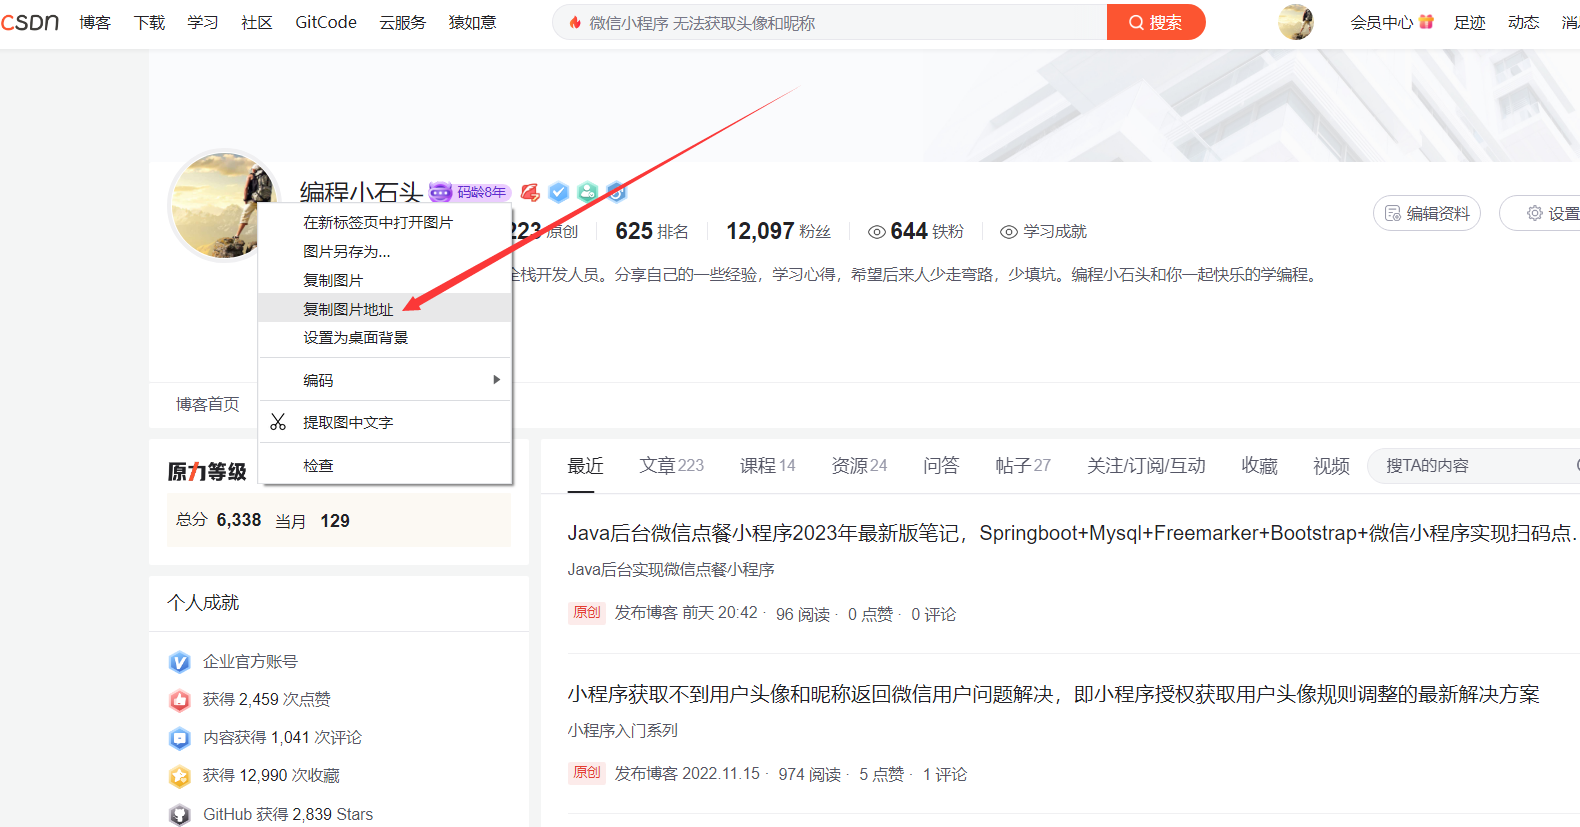This screenshot has width=1580, height=827.
Task: Select 复制图片 in context menu
Action: pos(385,280)
